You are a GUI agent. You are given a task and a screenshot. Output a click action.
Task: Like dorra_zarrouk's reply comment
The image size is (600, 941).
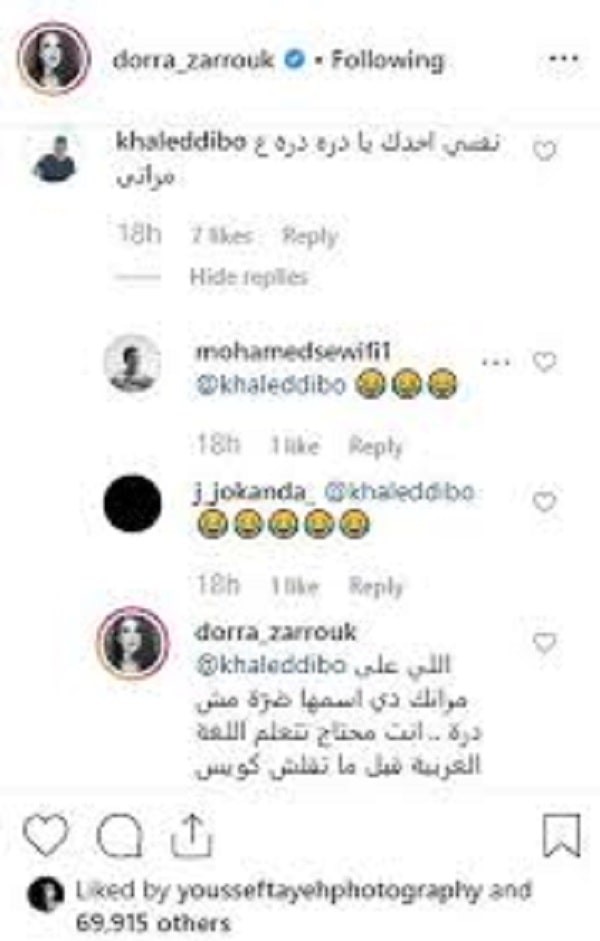point(545,643)
